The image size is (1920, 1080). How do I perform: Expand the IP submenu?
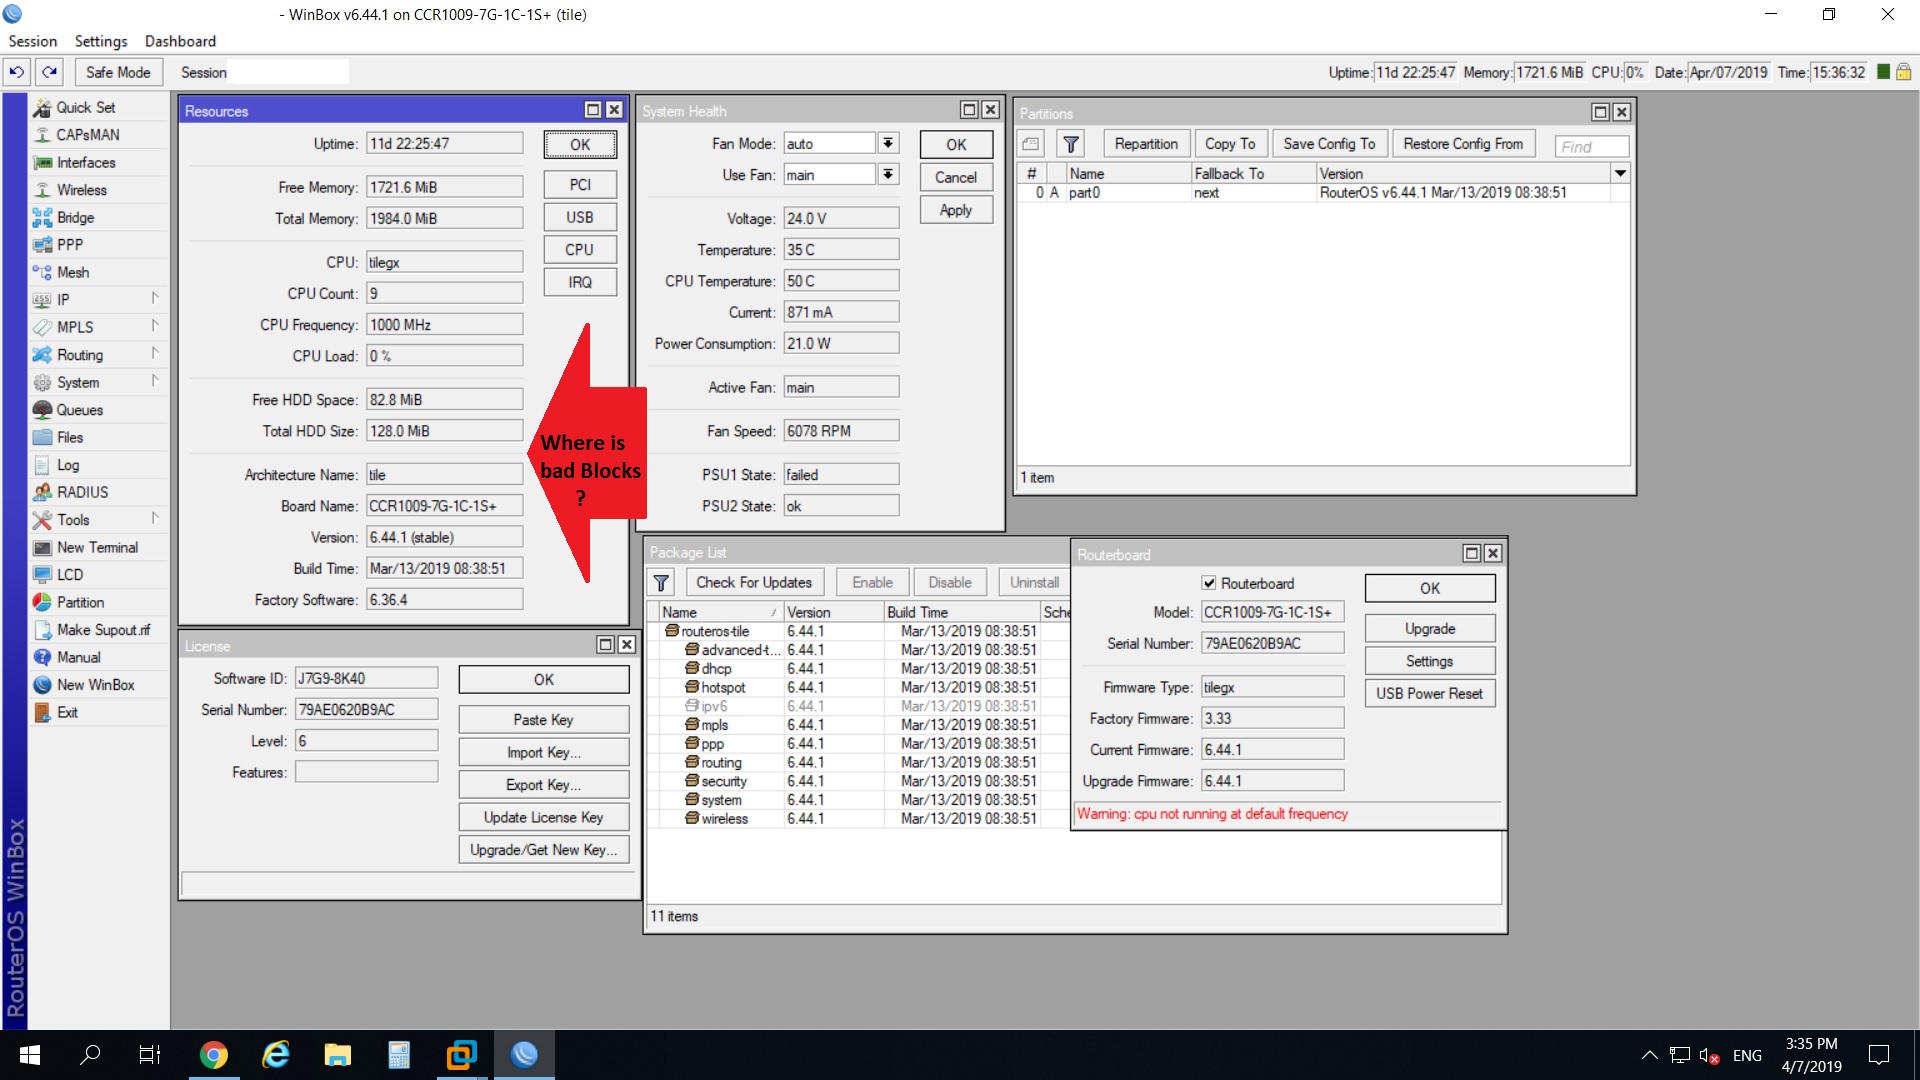(155, 298)
